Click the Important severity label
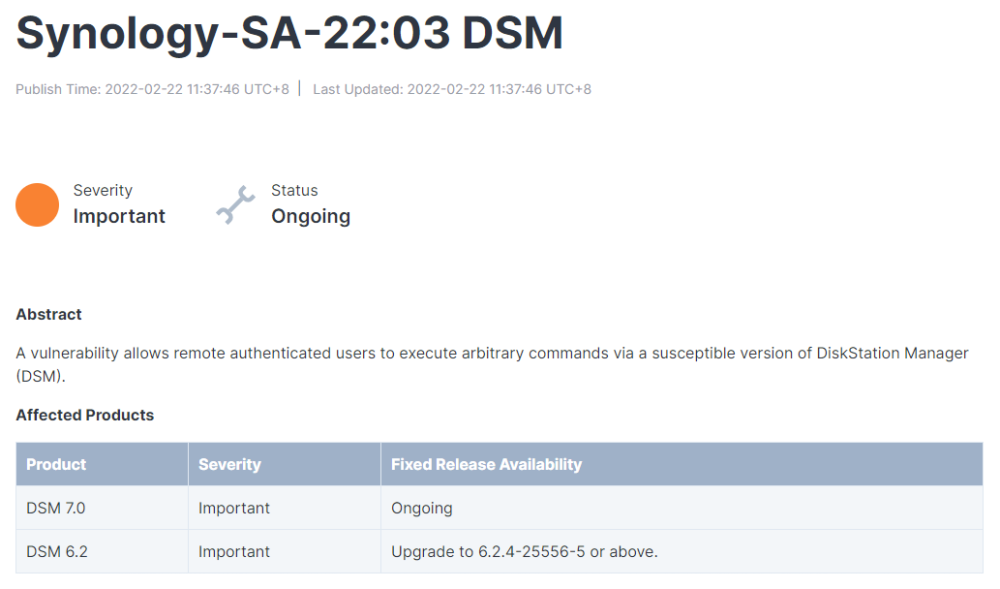This screenshot has height=589, width=1000. [x=119, y=216]
